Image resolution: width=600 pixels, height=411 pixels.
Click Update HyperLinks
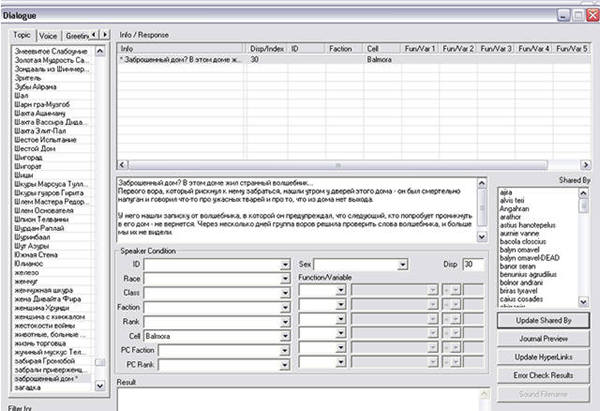[x=543, y=357]
